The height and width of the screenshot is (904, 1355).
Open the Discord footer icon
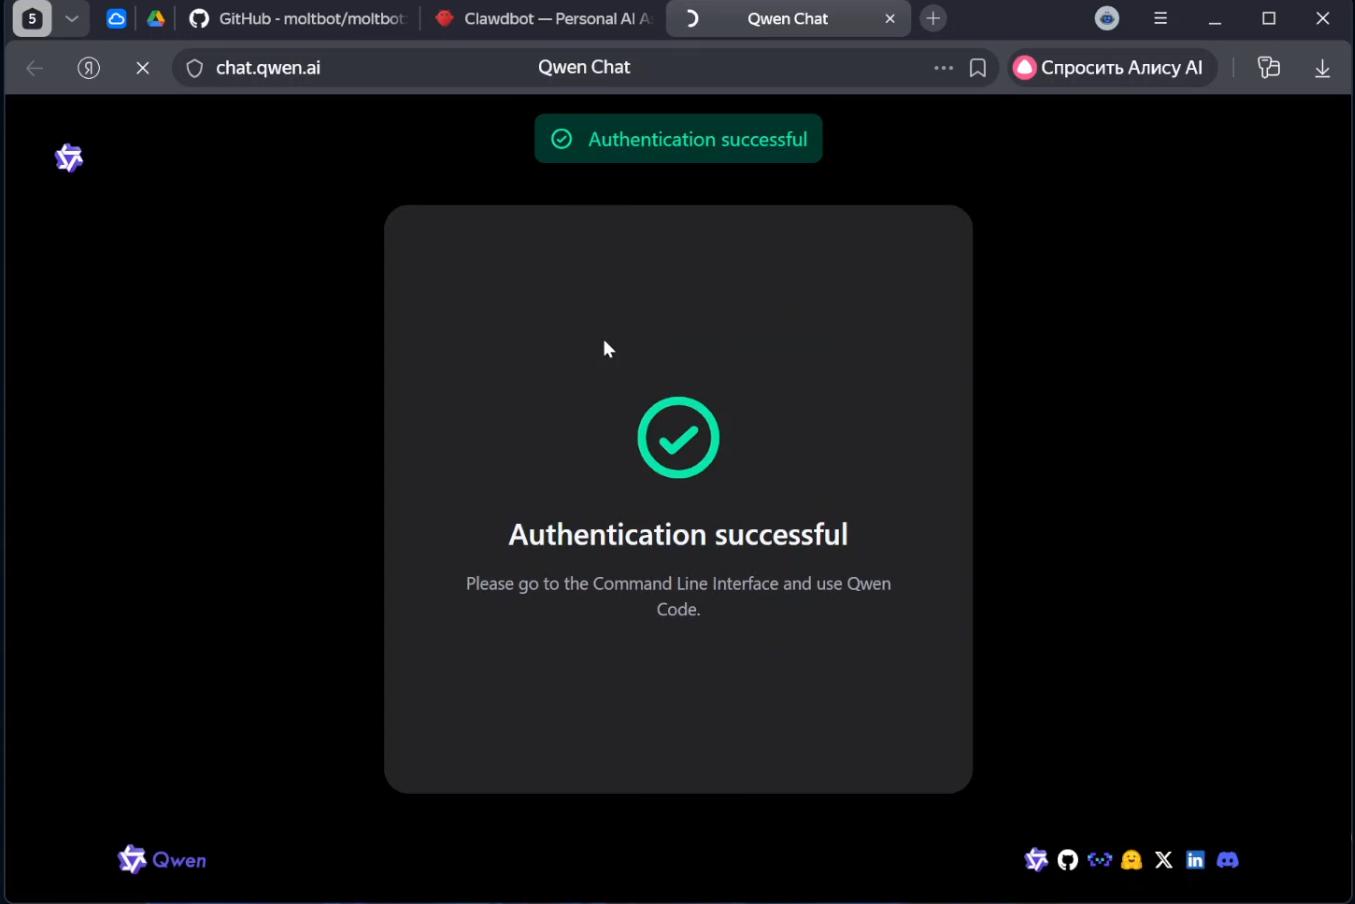pyautogui.click(x=1228, y=860)
